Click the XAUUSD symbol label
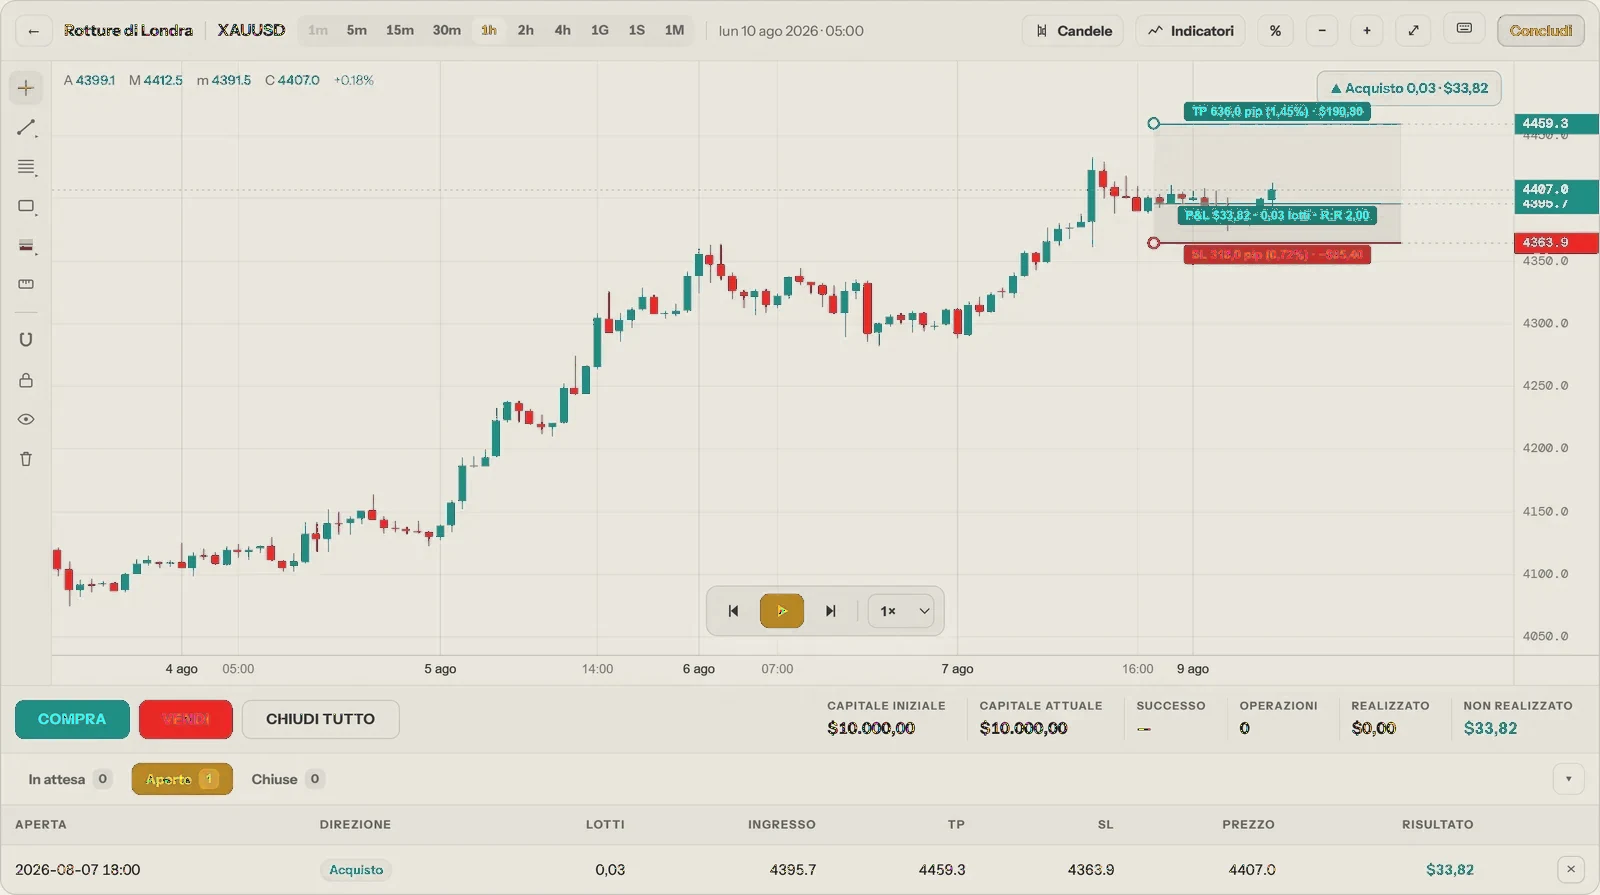 point(251,31)
